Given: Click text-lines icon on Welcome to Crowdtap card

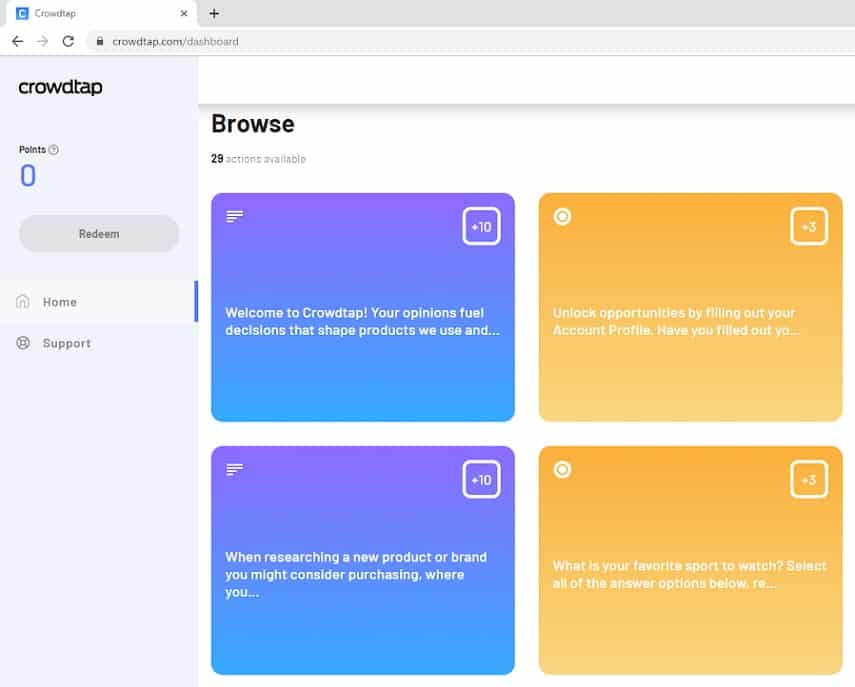Looking at the screenshot, I should 234,216.
